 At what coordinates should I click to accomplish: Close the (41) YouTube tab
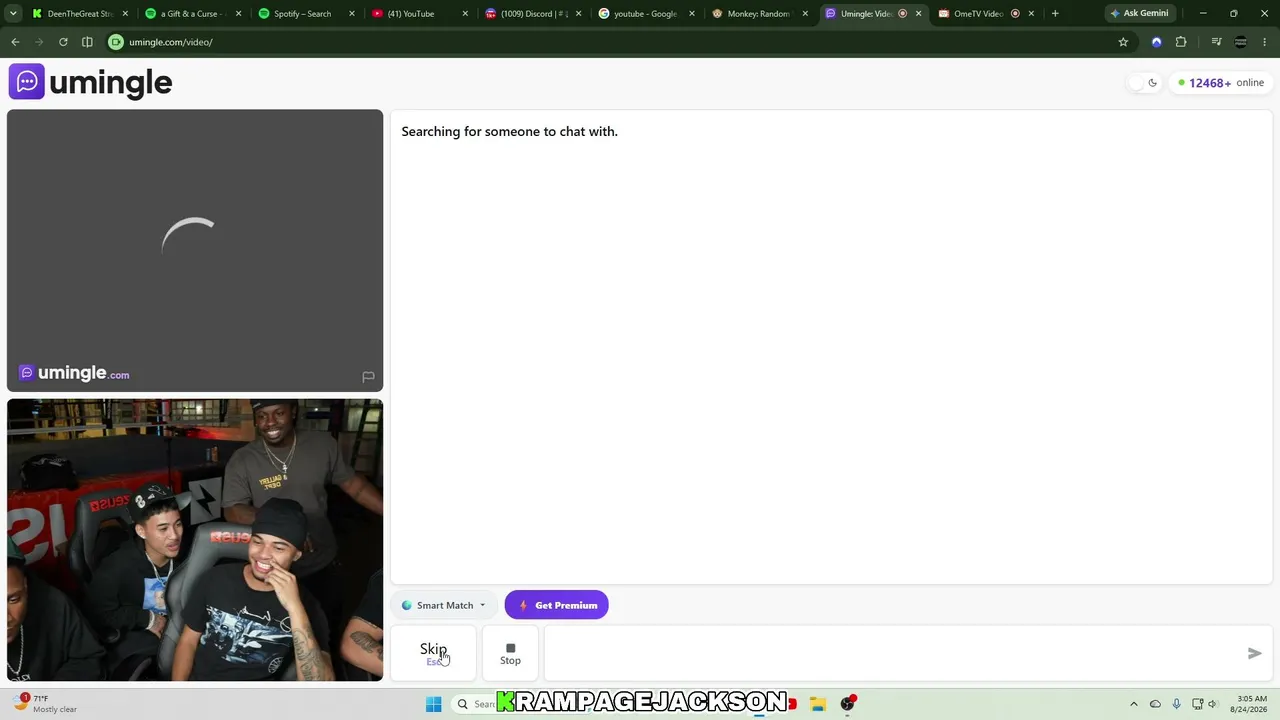coord(465,14)
